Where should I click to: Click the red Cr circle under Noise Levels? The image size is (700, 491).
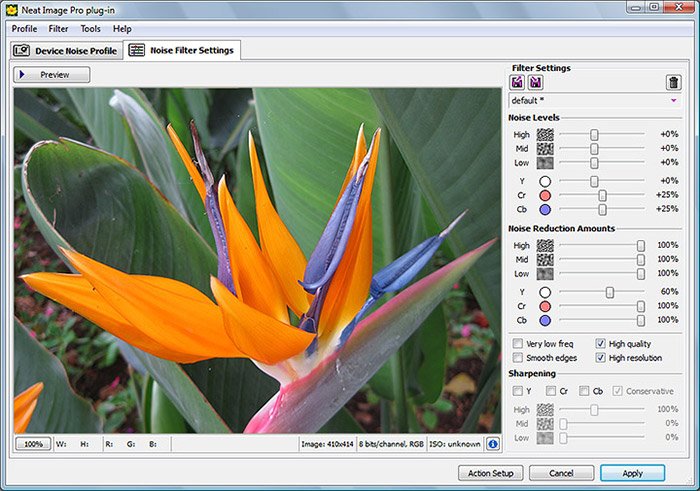(545, 195)
